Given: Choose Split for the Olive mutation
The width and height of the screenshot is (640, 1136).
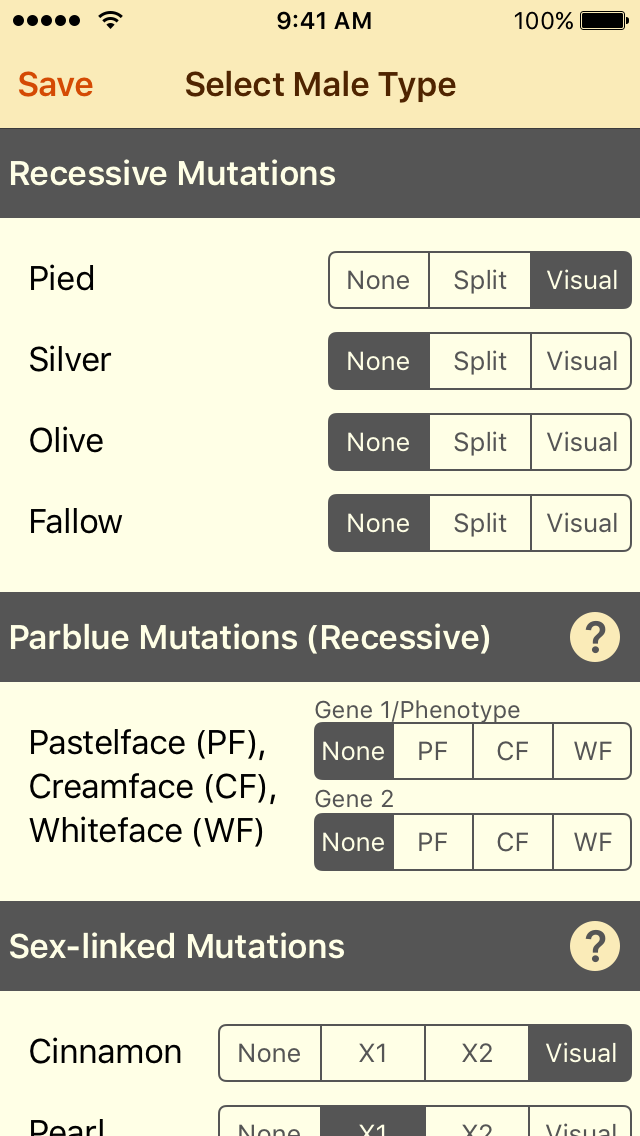Looking at the screenshot, I should pyautogui.click(x=479, y=442).
